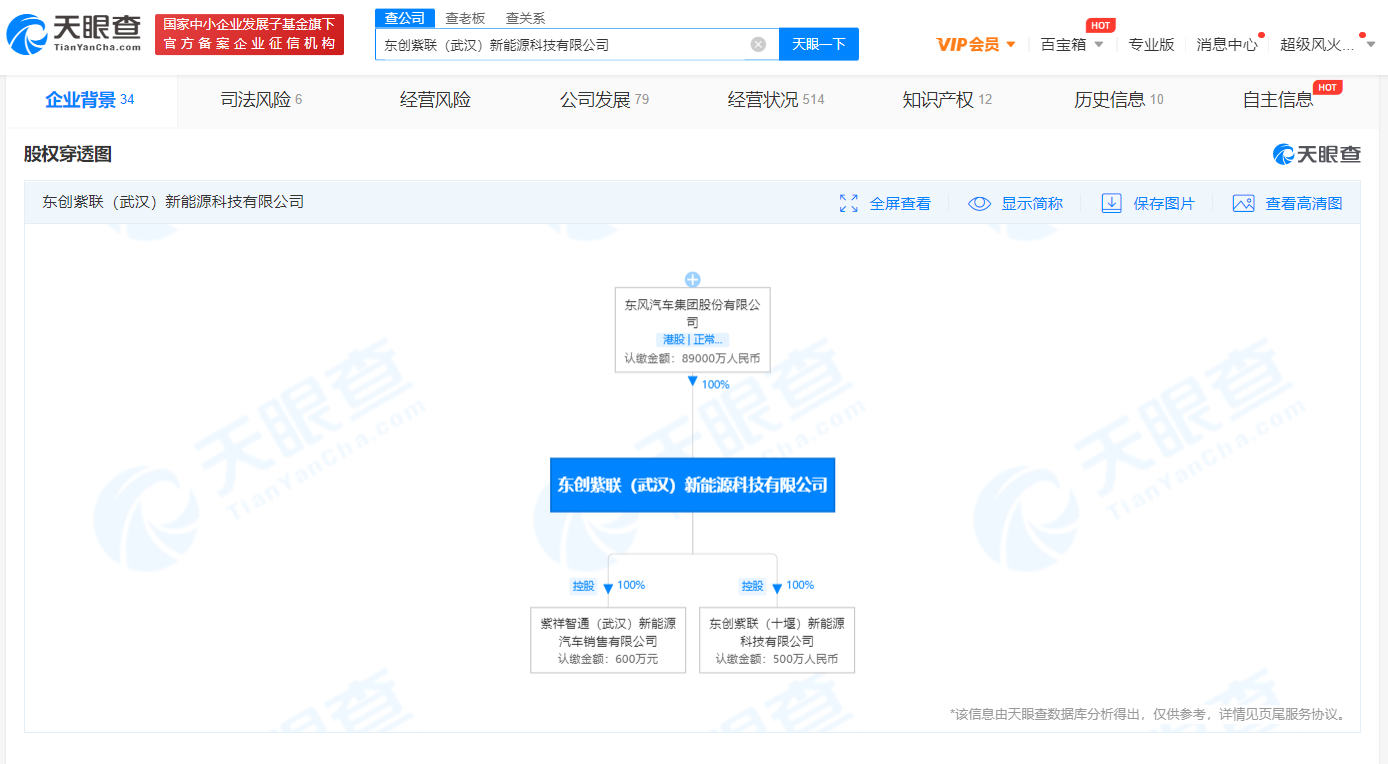Expand upstream shareholders with plus icon
This screenshot has width=1388, height=764.
tap(692, 279)
